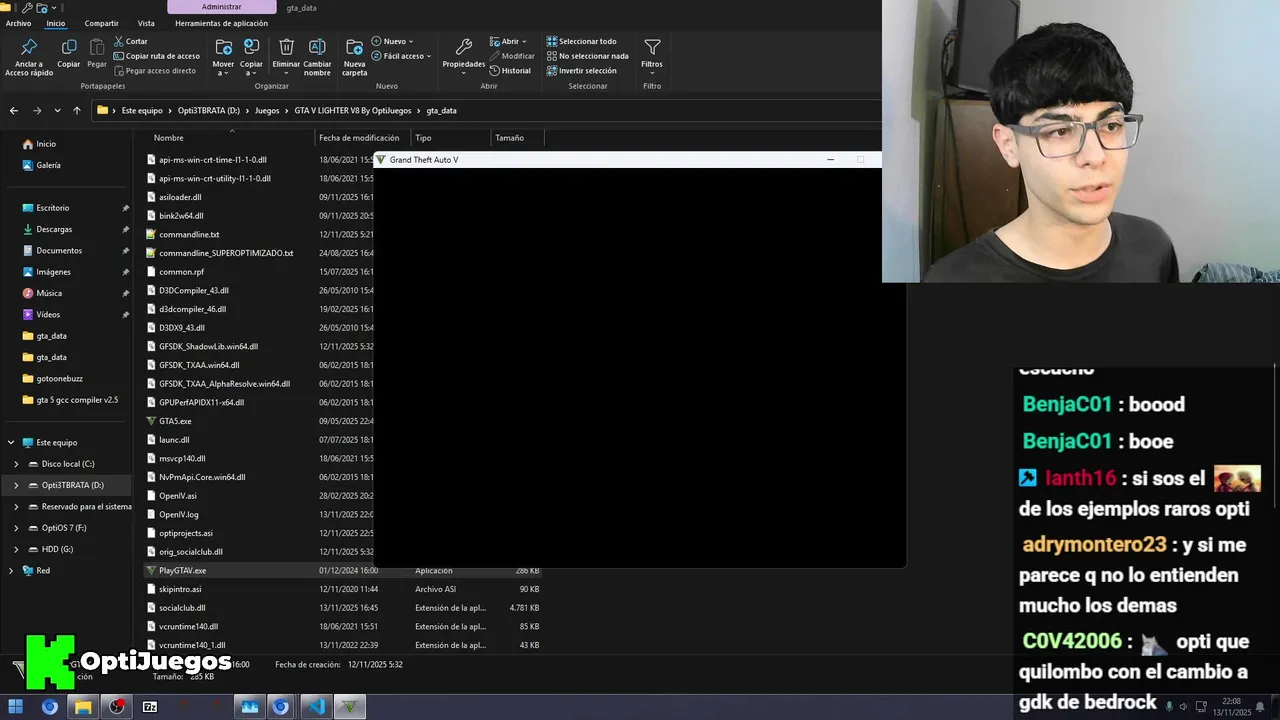Switch to GTA V taskbar icon

click(350, 707)
